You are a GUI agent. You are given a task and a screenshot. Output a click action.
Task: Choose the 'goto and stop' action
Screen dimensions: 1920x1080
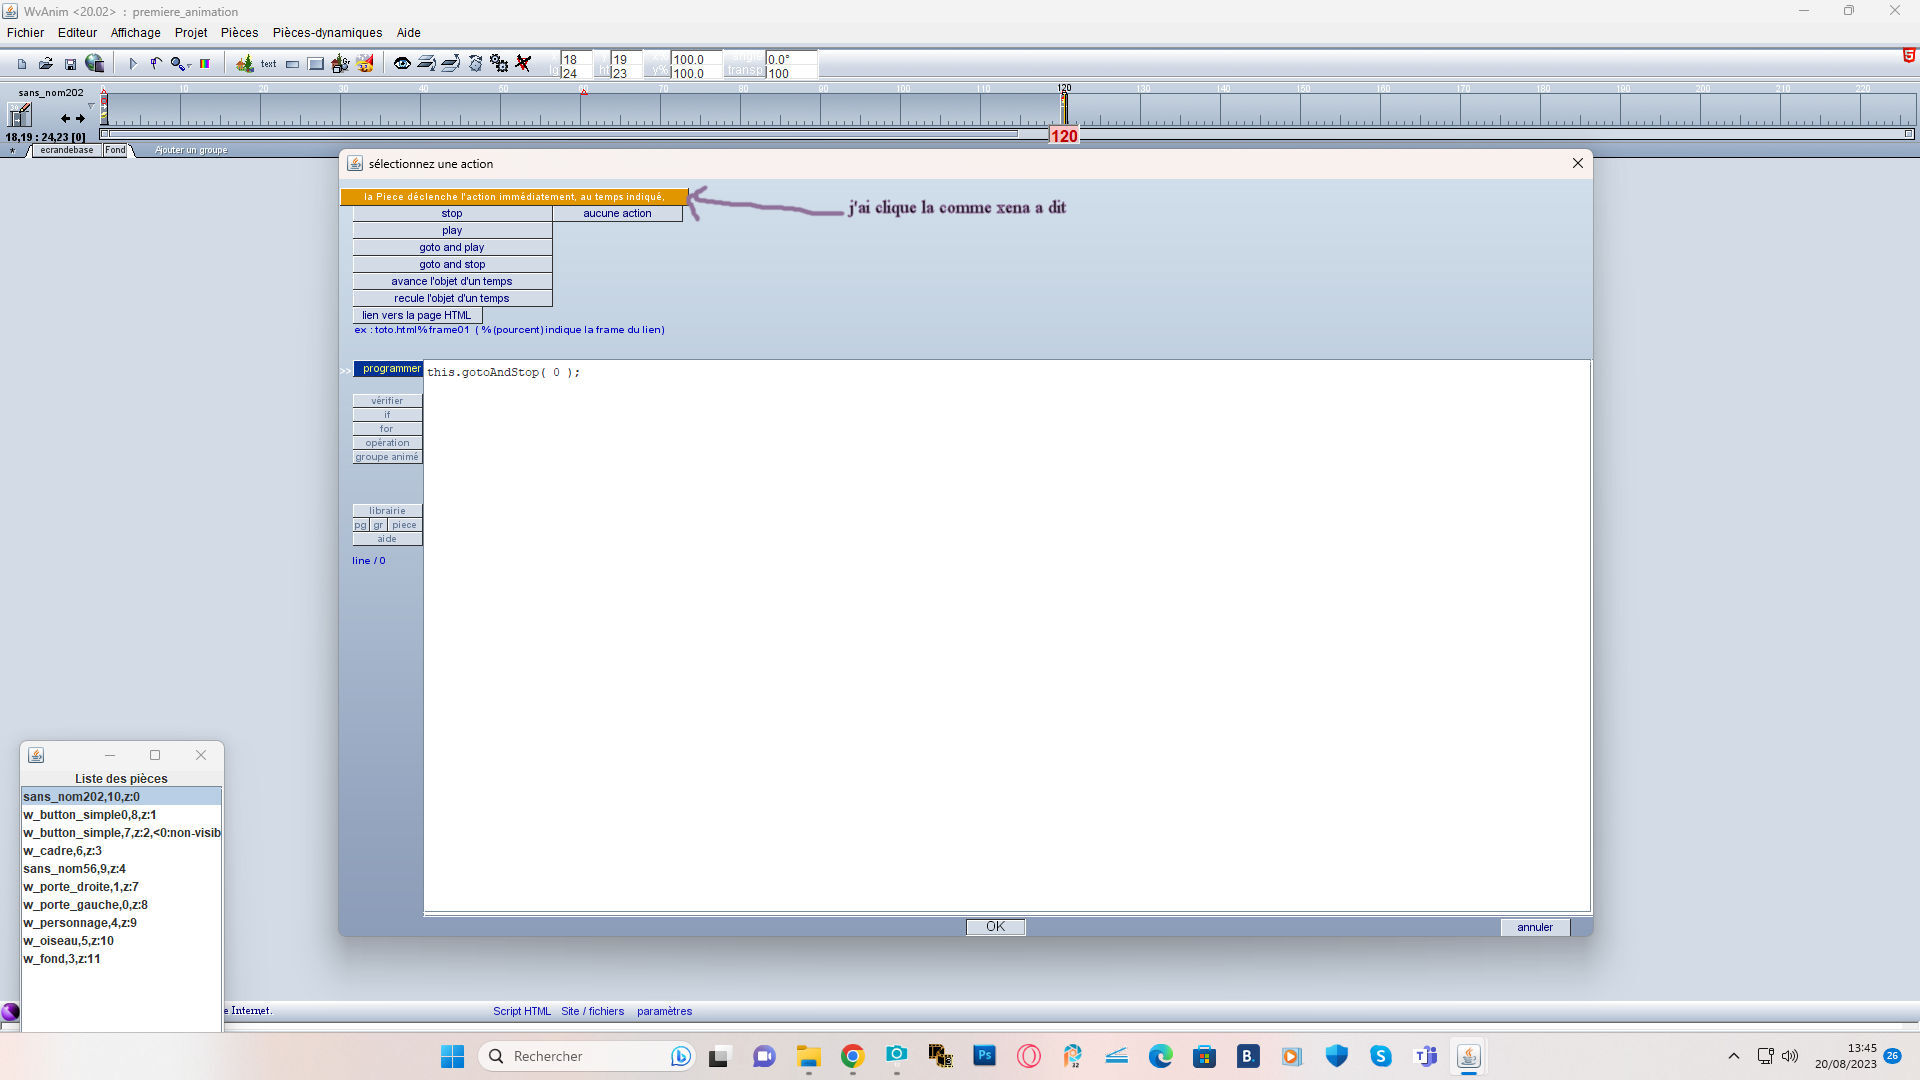tap(452, 265)
